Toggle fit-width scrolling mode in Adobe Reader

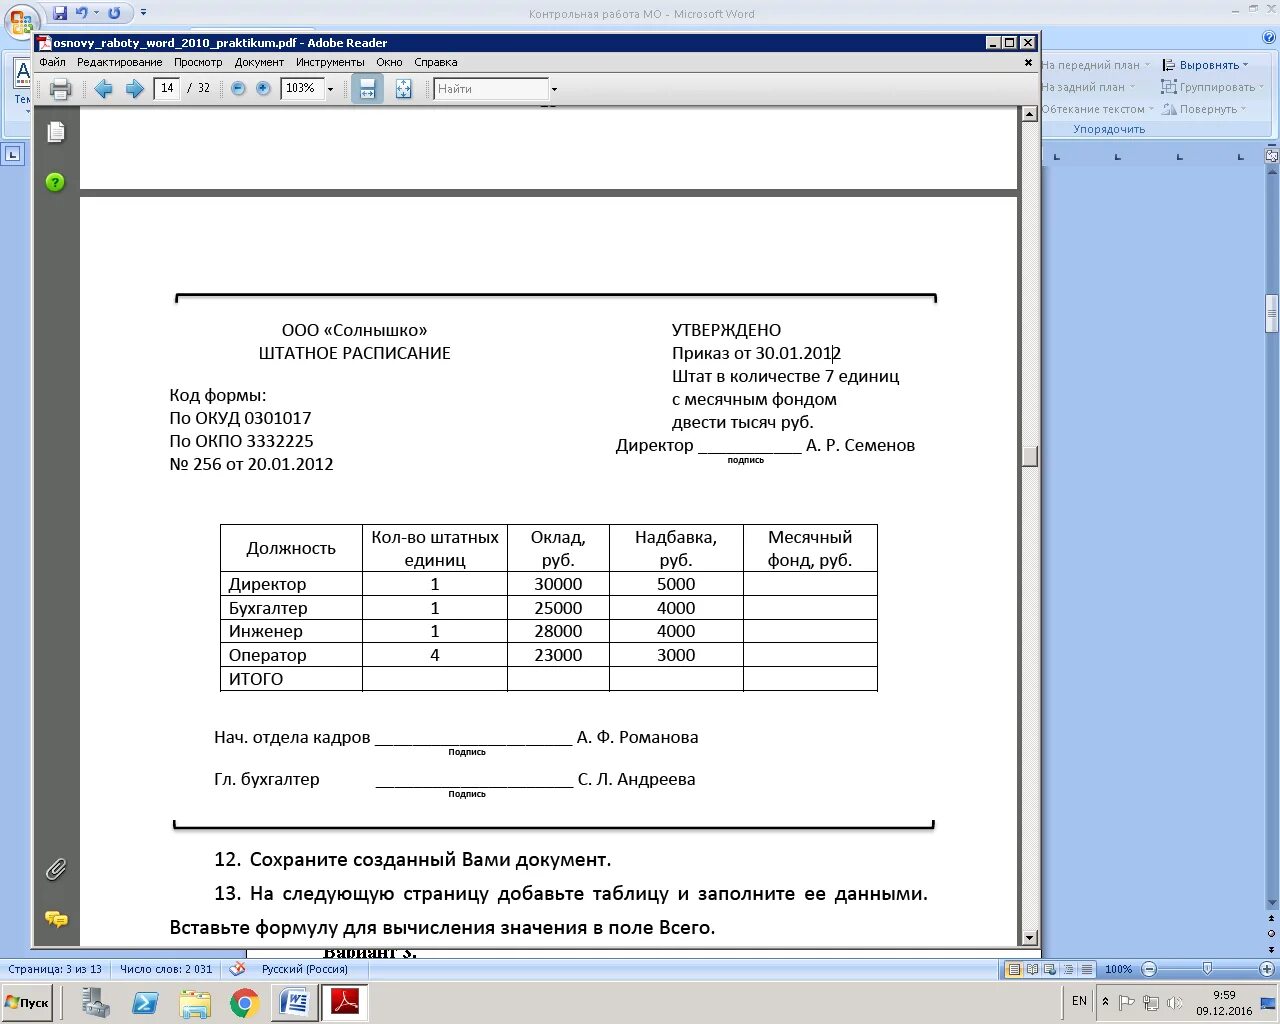coord(367,89)
